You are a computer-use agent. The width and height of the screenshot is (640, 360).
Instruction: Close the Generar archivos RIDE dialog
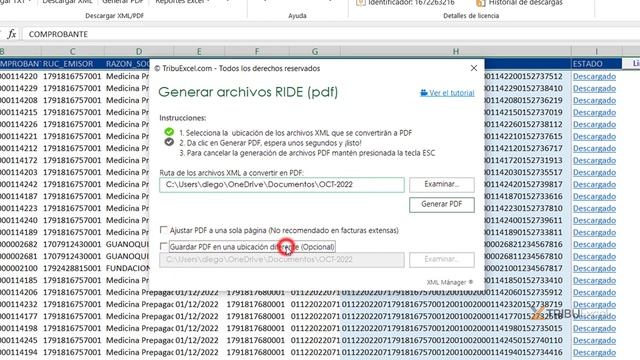(473, 68)
